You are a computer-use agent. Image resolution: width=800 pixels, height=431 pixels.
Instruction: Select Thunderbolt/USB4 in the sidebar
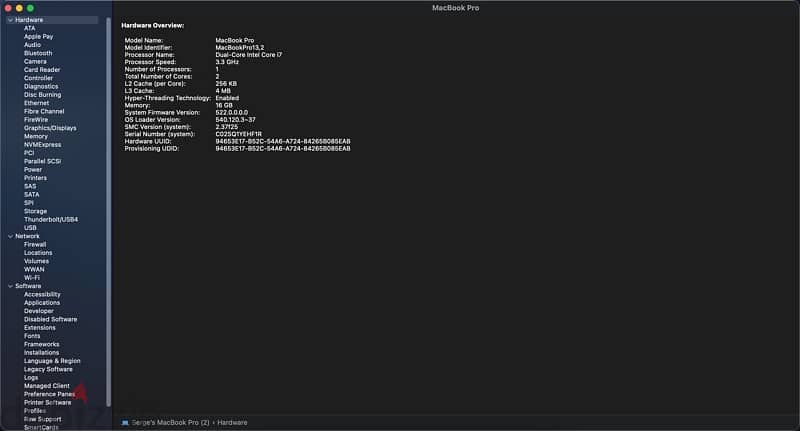pos(51,219)
